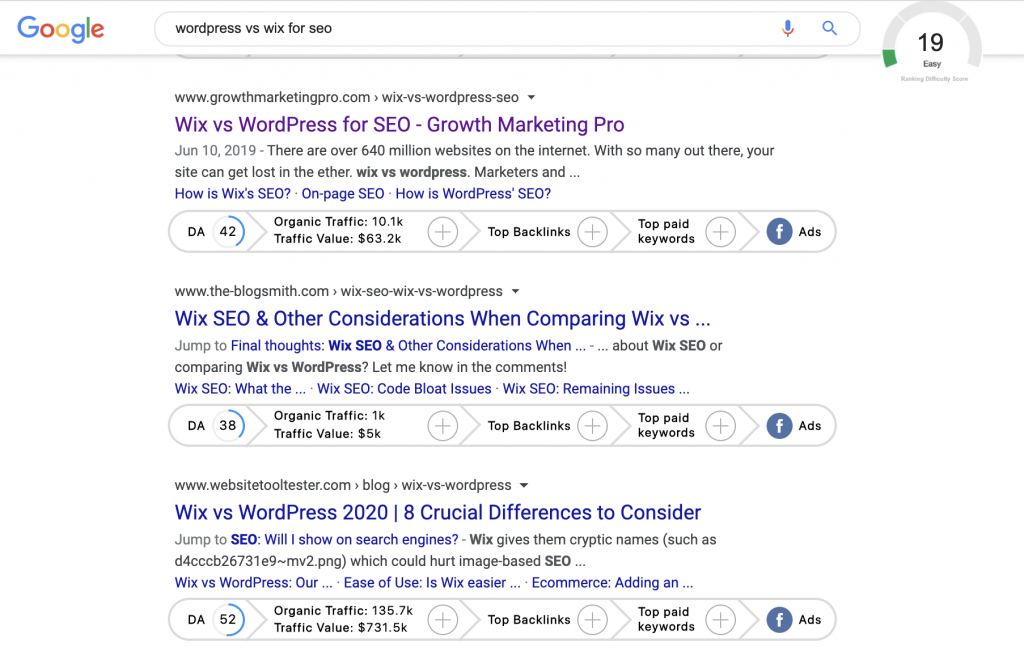Viewport: 1024px width, 651px height.
Task: Click 'www.growthmarketingpro.com › wix-vs-wordpress-seo' URL text
Action: point(347,97)
